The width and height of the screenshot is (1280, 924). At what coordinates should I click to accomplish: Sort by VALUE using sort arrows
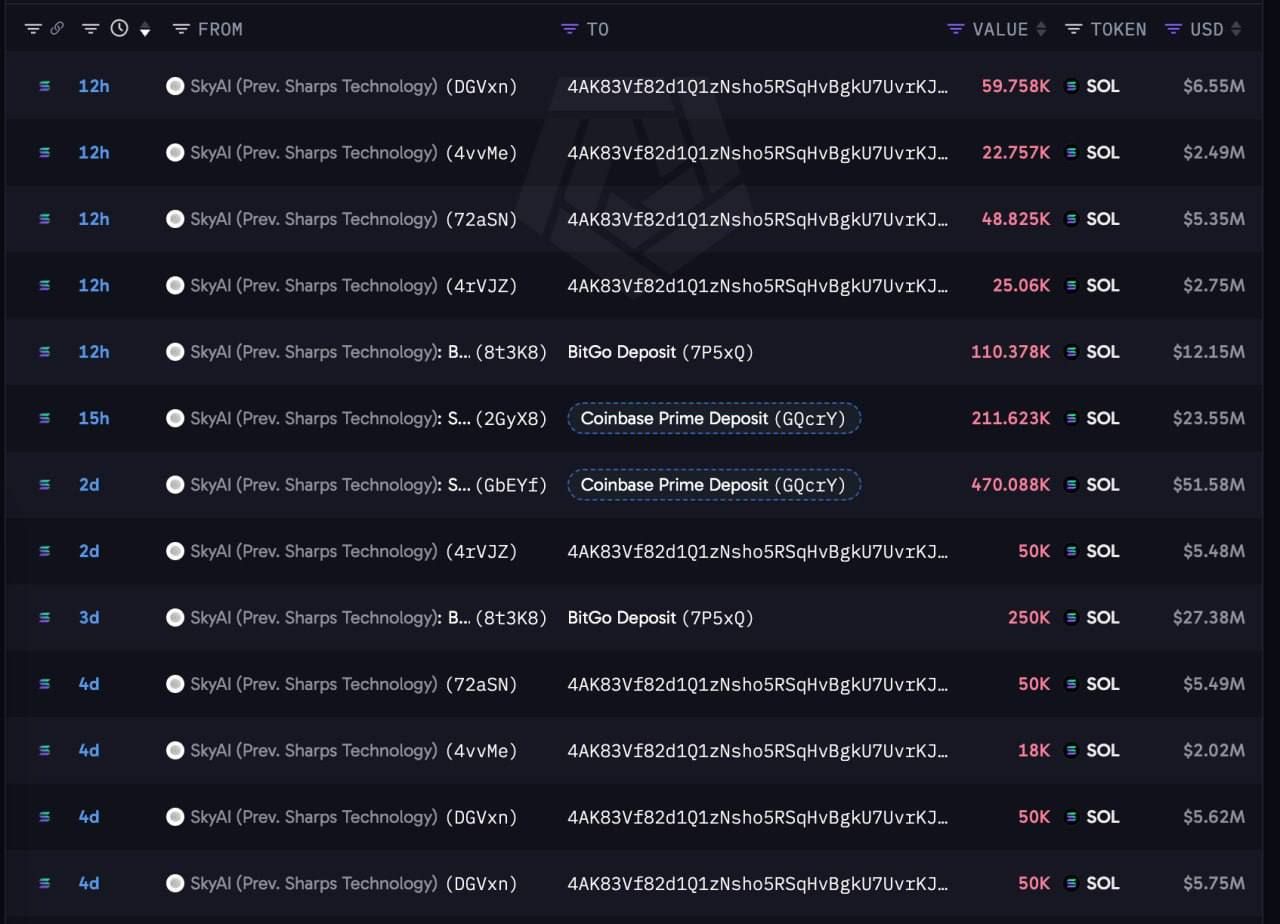(x=1041, y=29)
